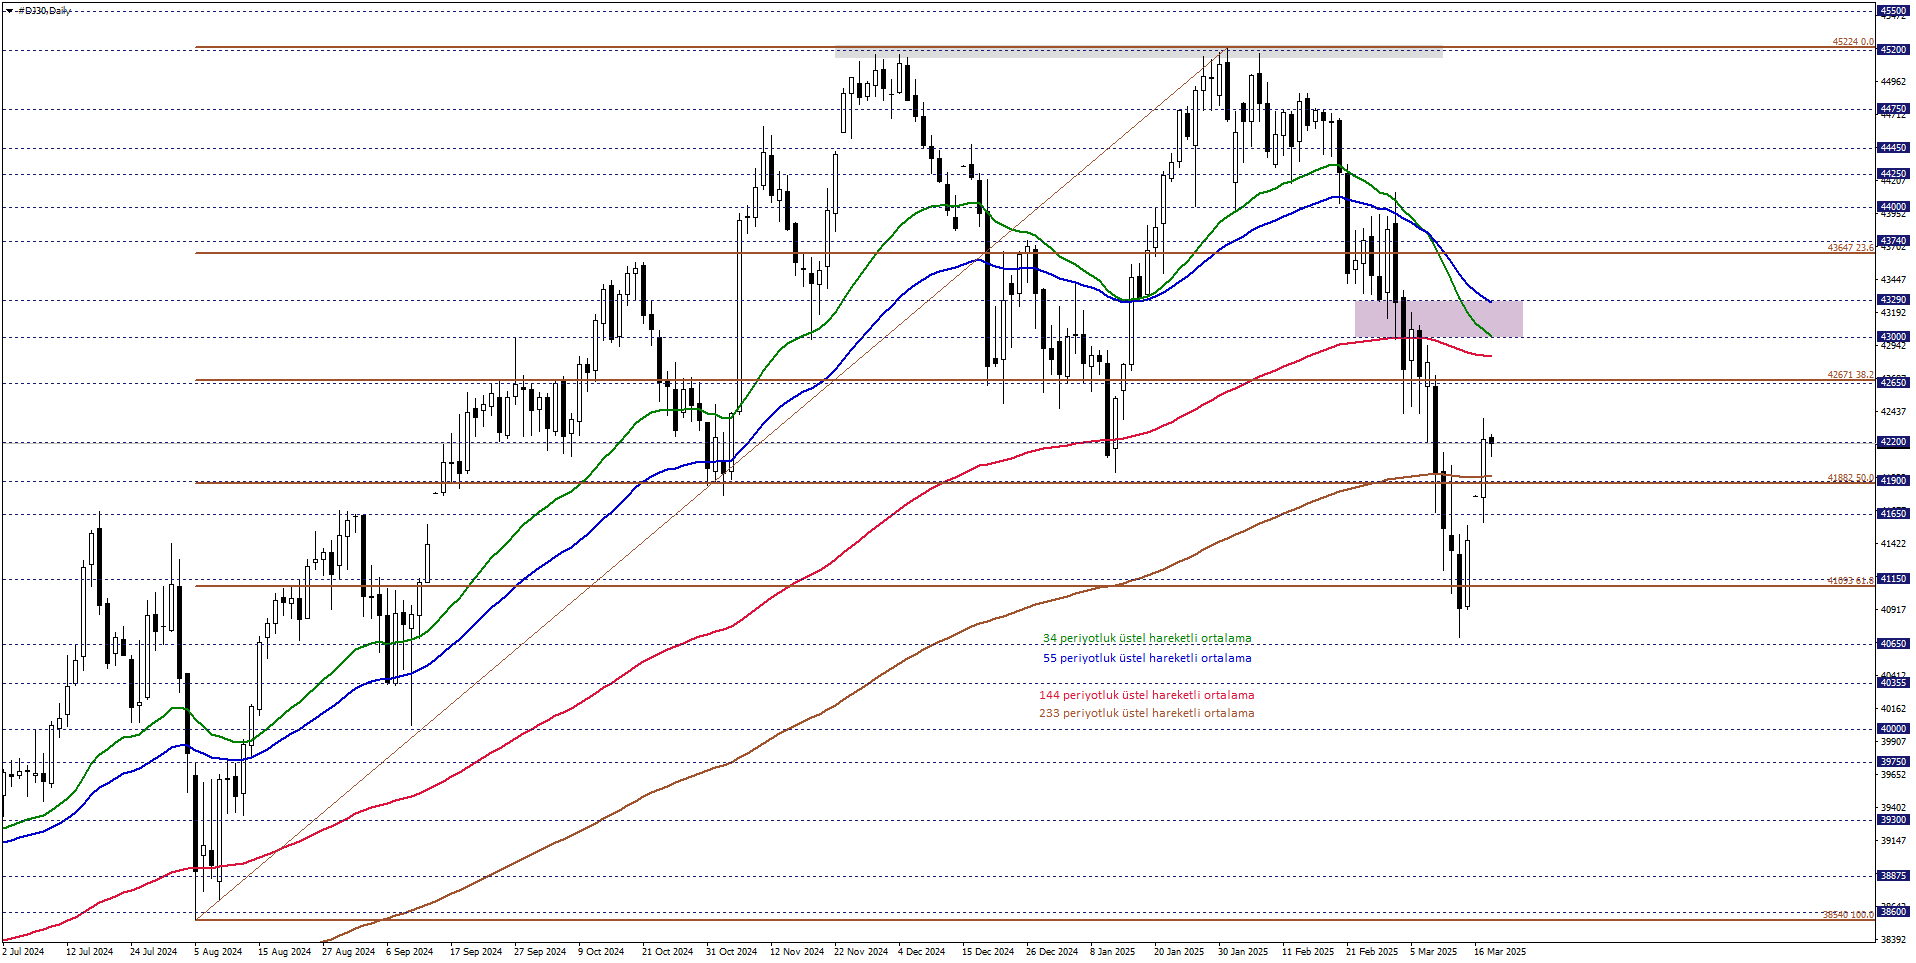
Task: Click the 44962 price scale value
Action: coord(1893,82)
